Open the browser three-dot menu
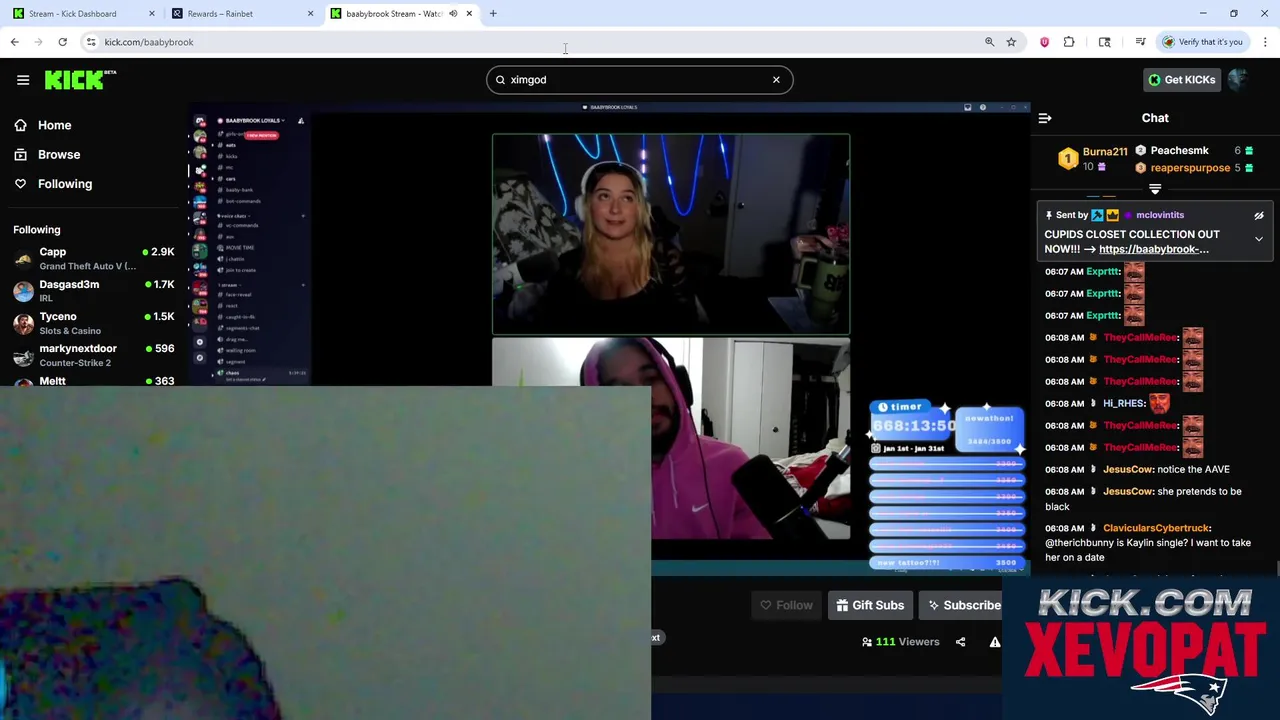The height and width of the screenshot is (720, 1280). [1265, 42]
